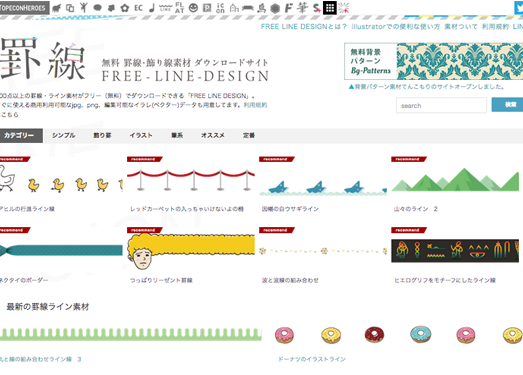
Task: Click the building houses icon
Action: tap(234, 8)
